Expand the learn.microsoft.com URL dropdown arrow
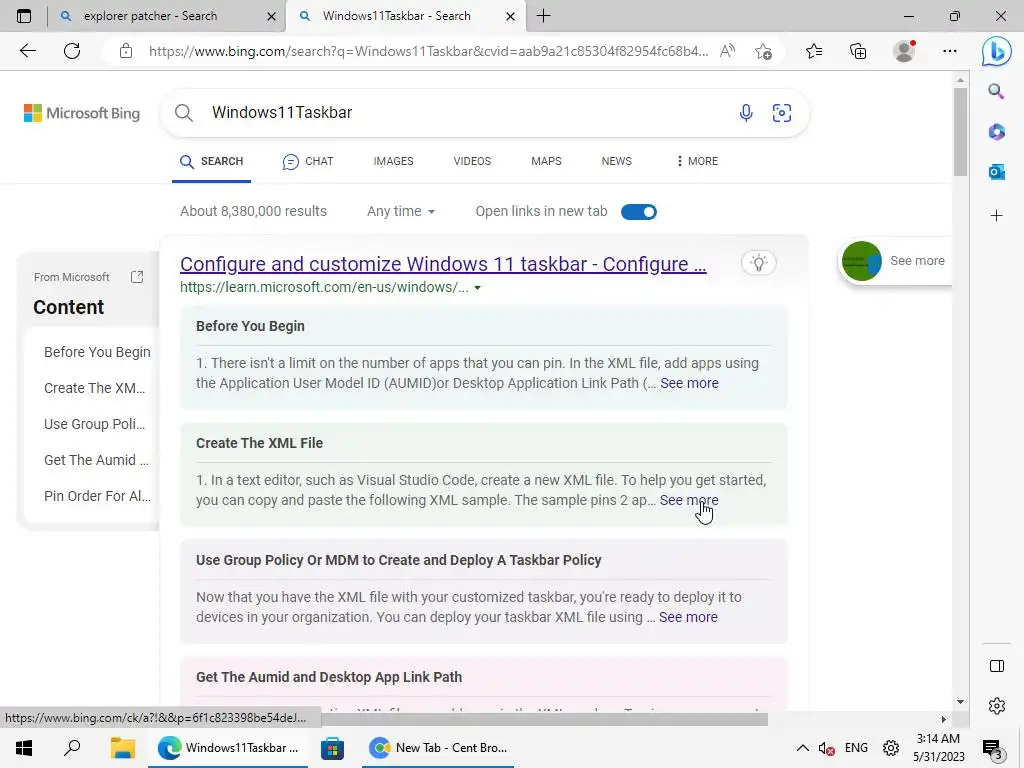 477,288
